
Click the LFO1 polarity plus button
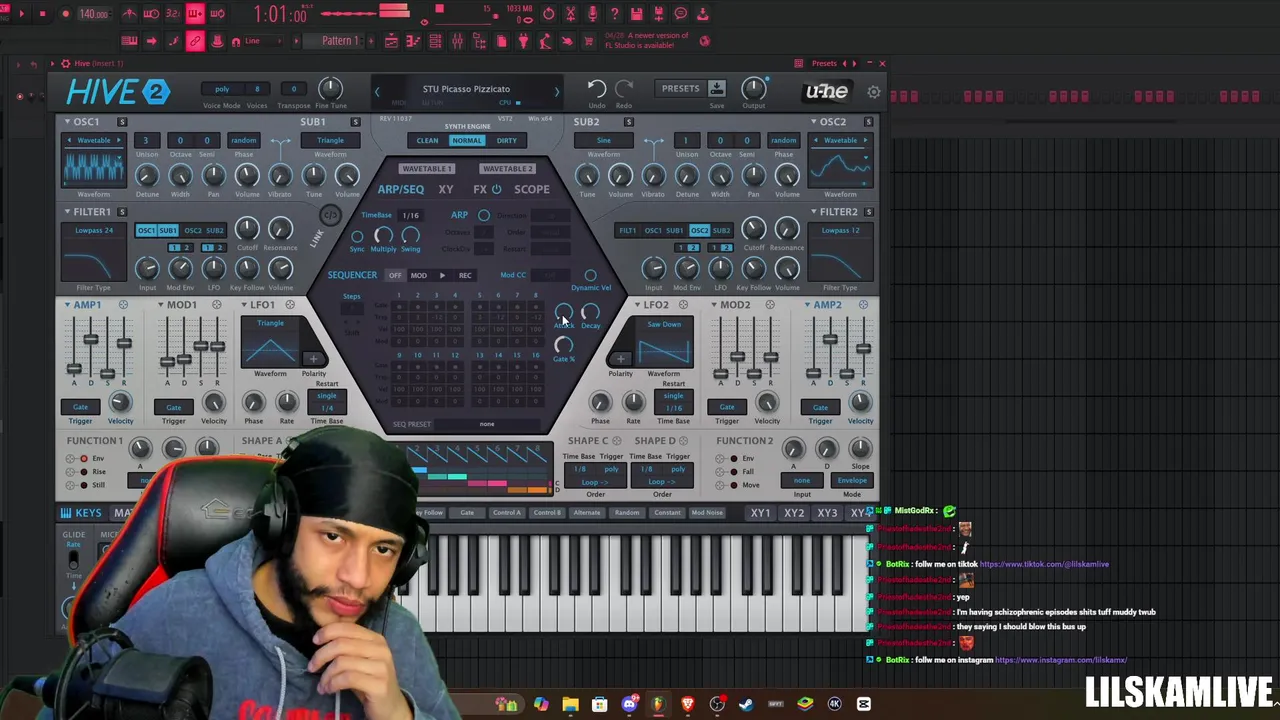pos(313,359)
